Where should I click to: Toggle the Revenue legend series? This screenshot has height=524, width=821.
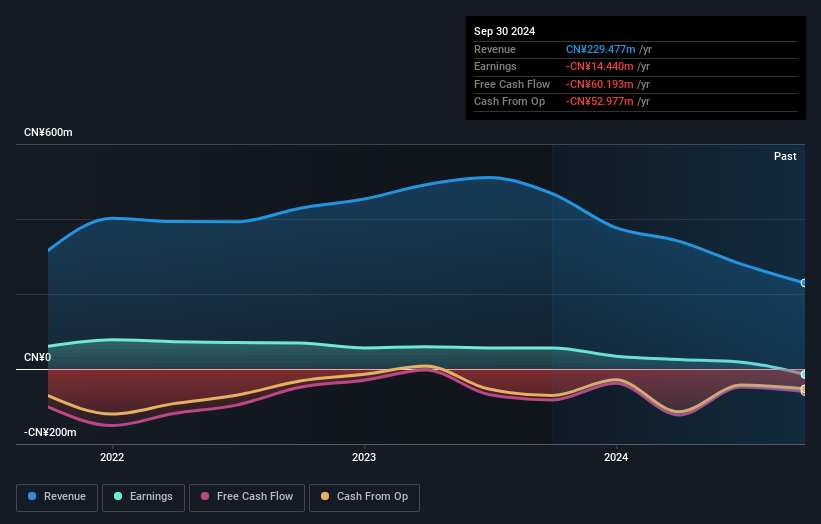[x=57, y=497]
